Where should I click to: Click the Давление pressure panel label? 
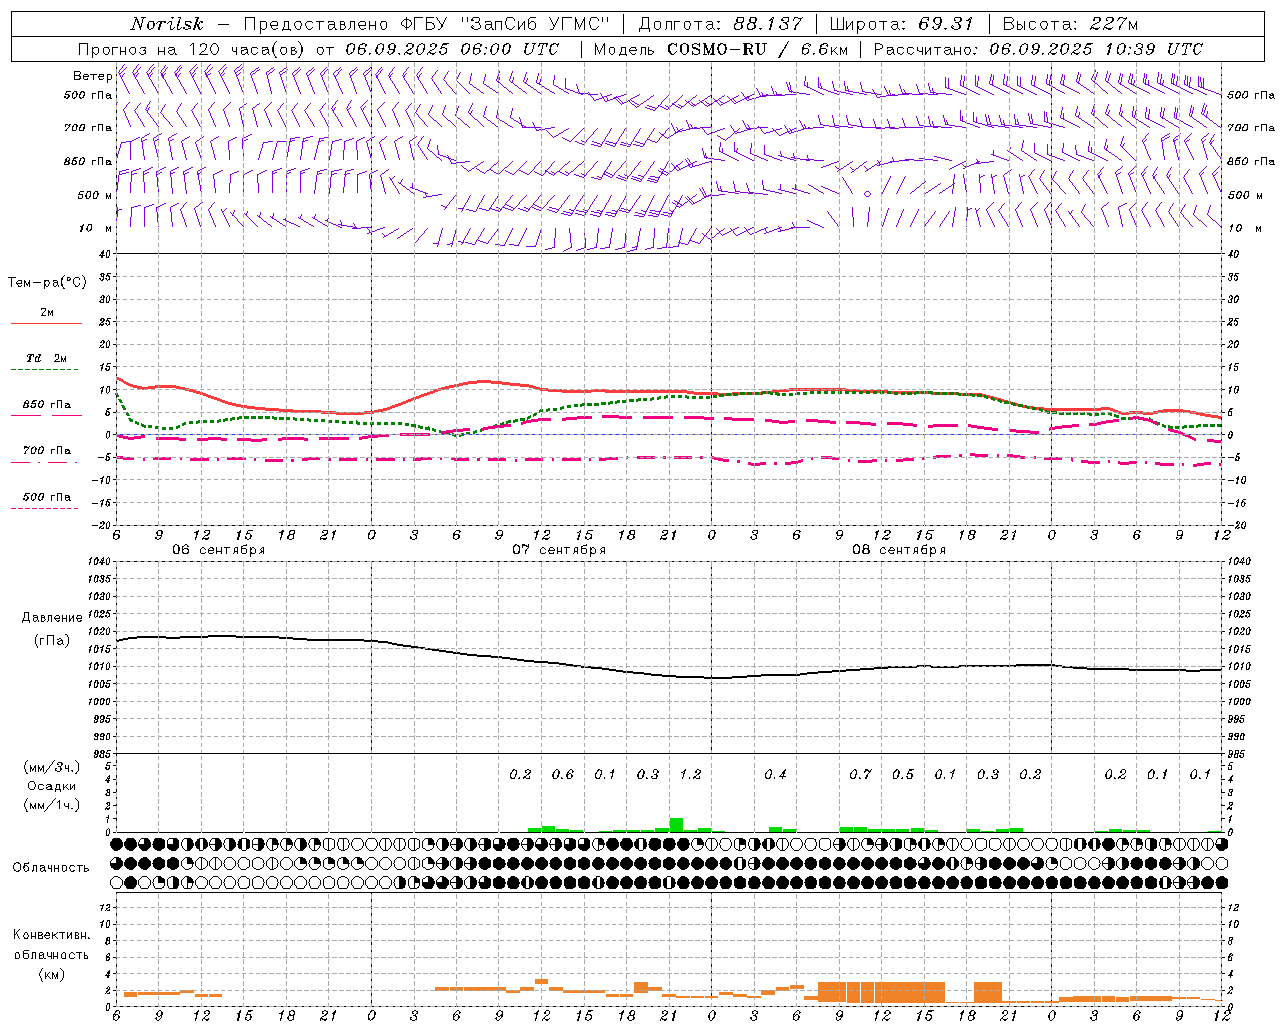click(52, 618)
